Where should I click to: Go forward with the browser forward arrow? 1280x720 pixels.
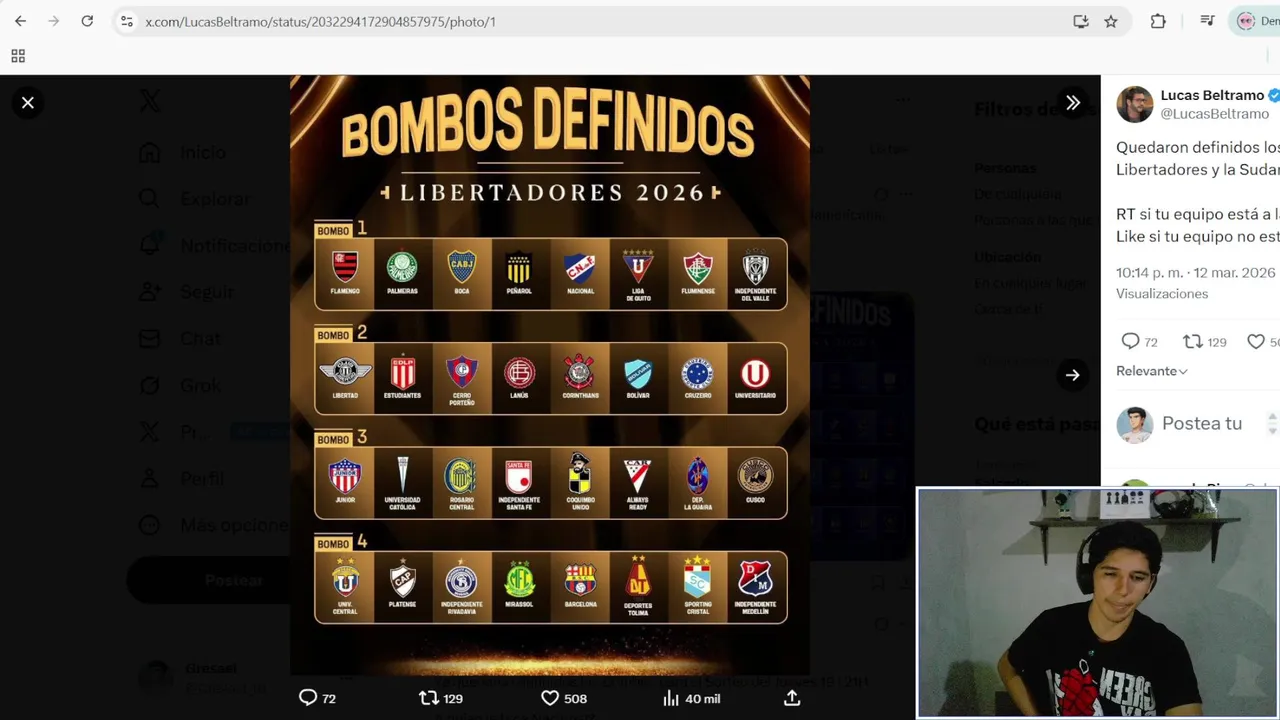click(54, 21)
